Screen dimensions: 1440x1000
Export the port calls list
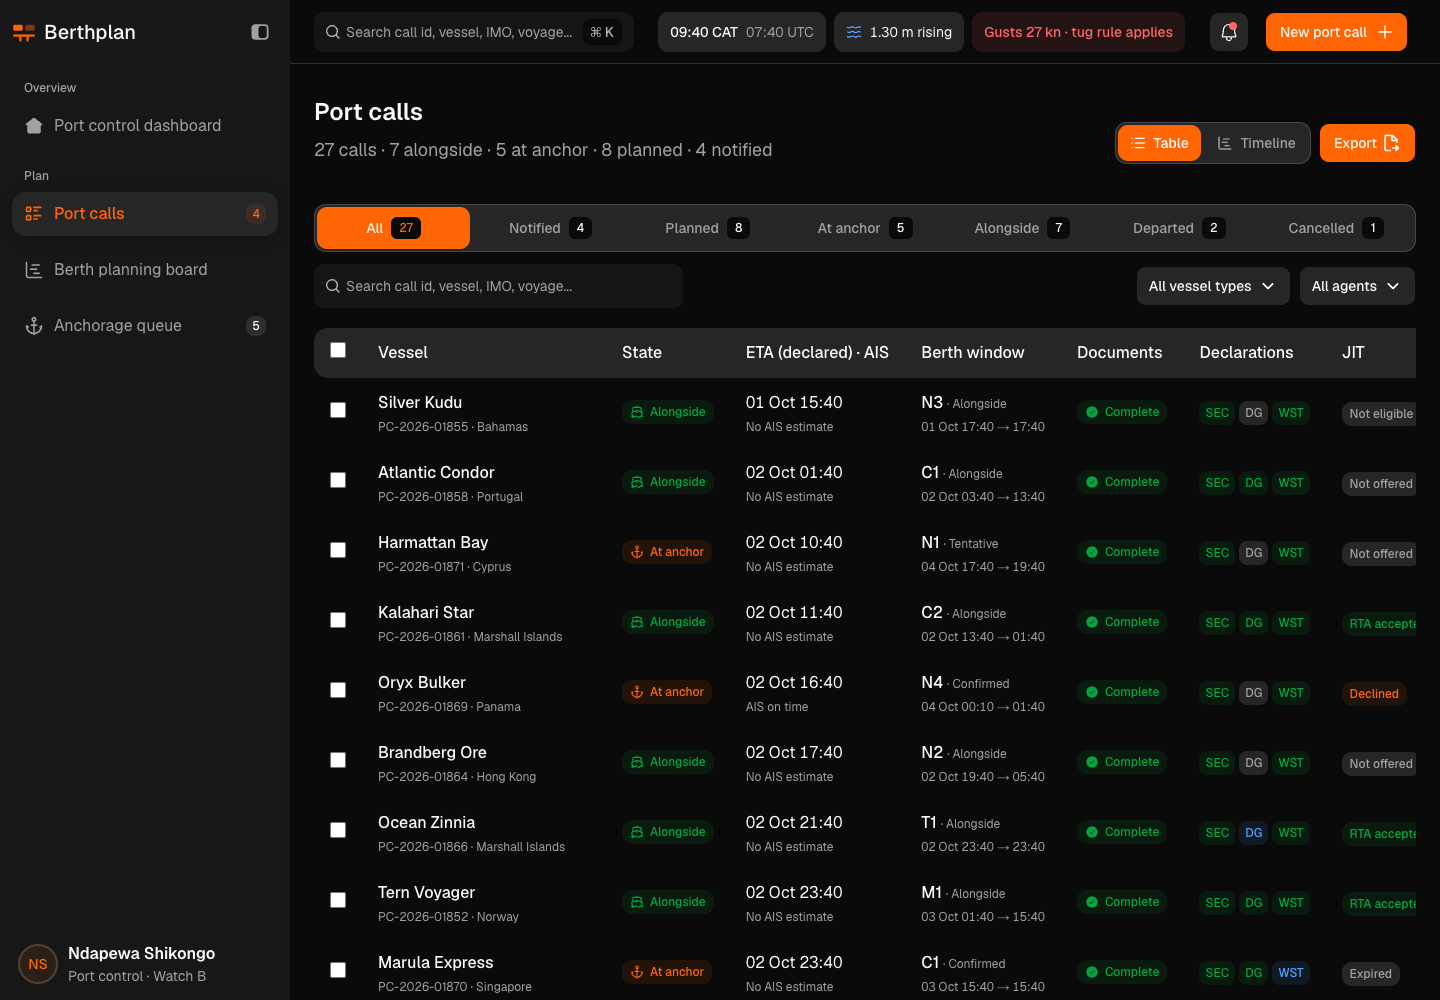click(1367, 143)
